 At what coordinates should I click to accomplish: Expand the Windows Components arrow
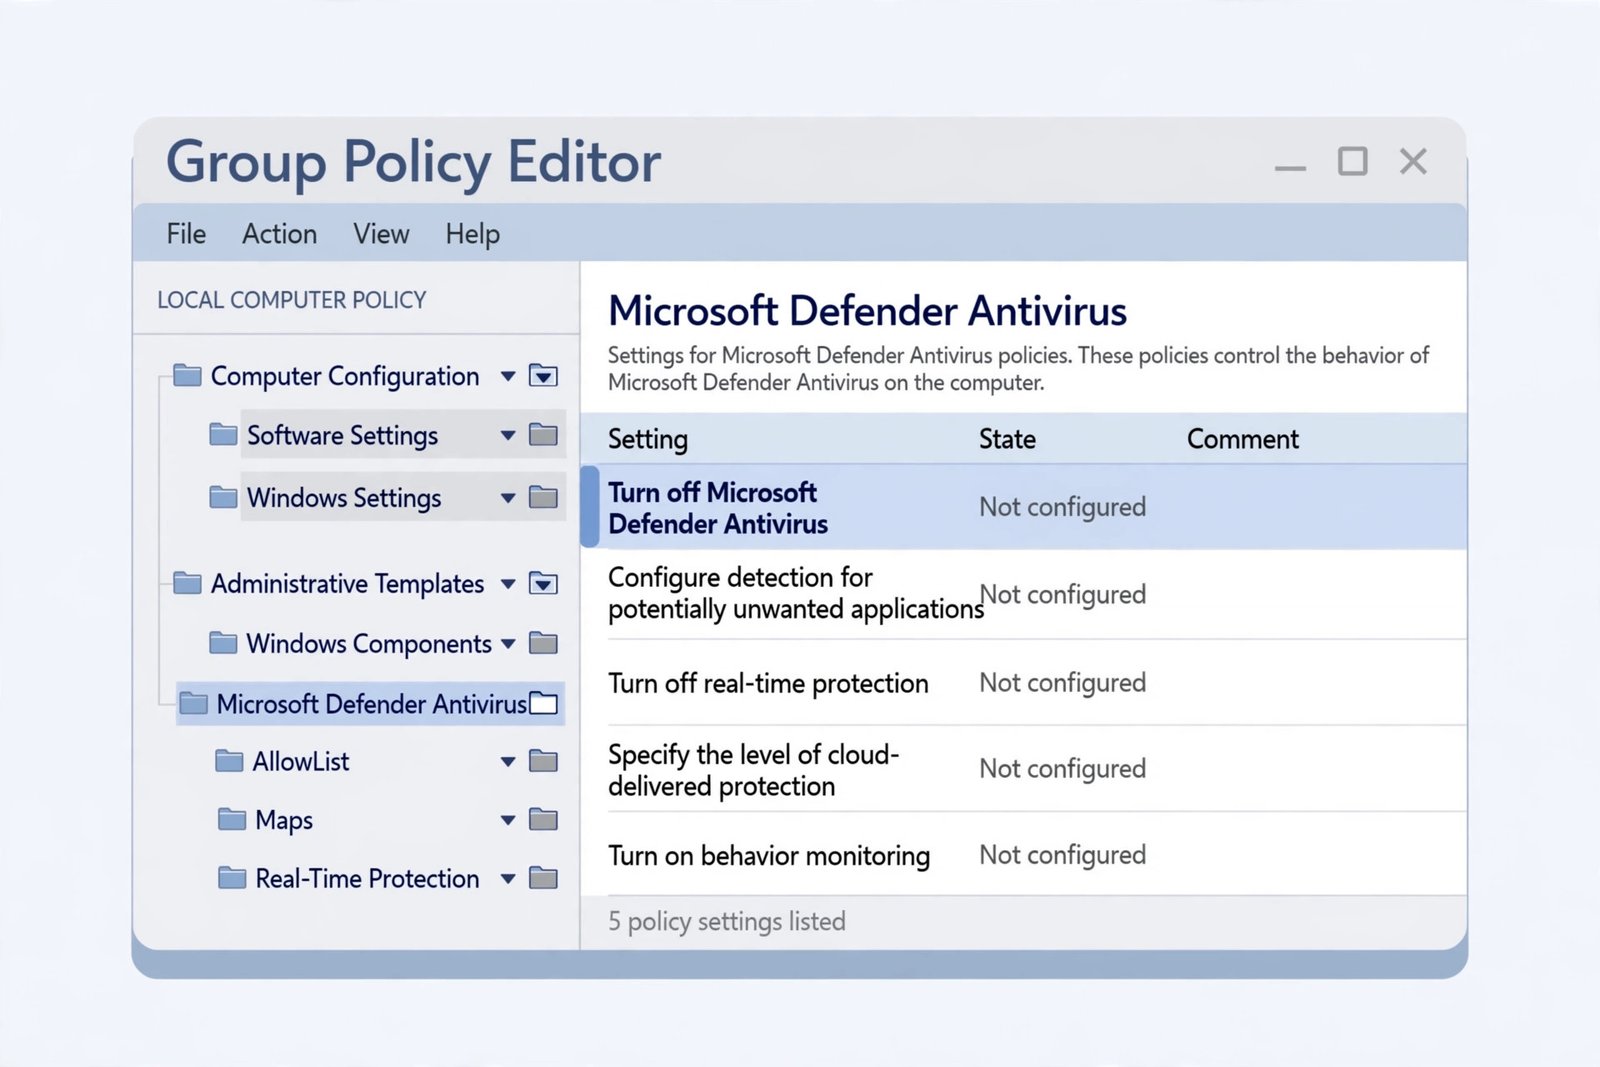(x=508, y=644)
